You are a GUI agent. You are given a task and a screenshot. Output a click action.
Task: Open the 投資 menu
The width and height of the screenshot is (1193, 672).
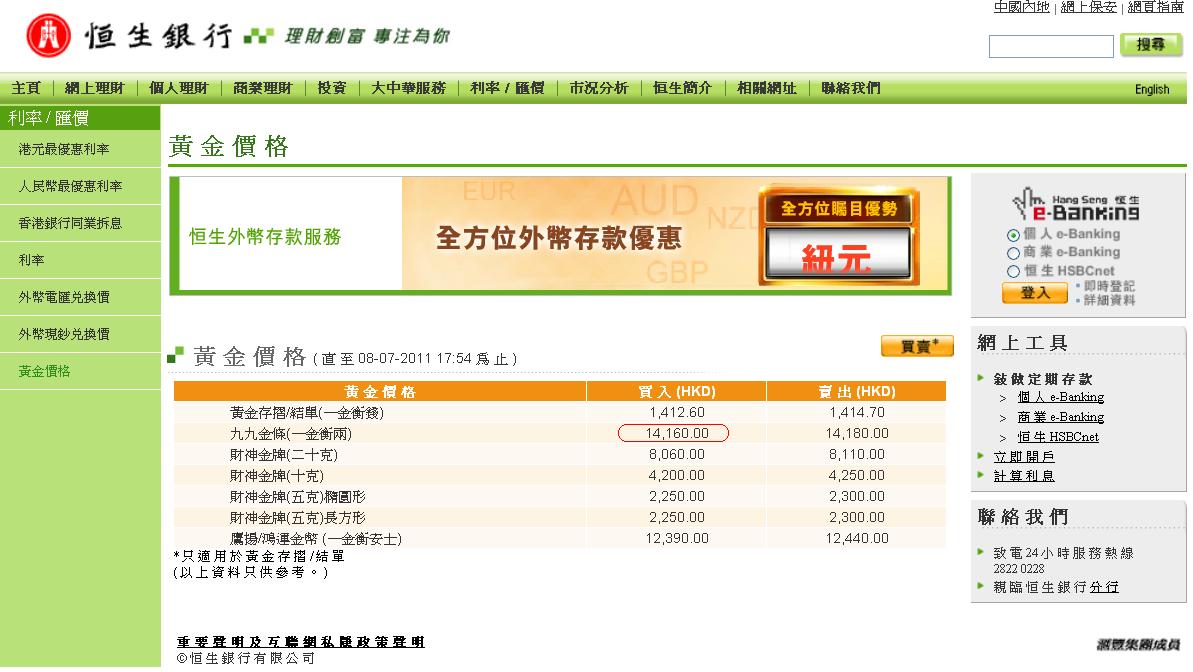[x=332, y=88]
